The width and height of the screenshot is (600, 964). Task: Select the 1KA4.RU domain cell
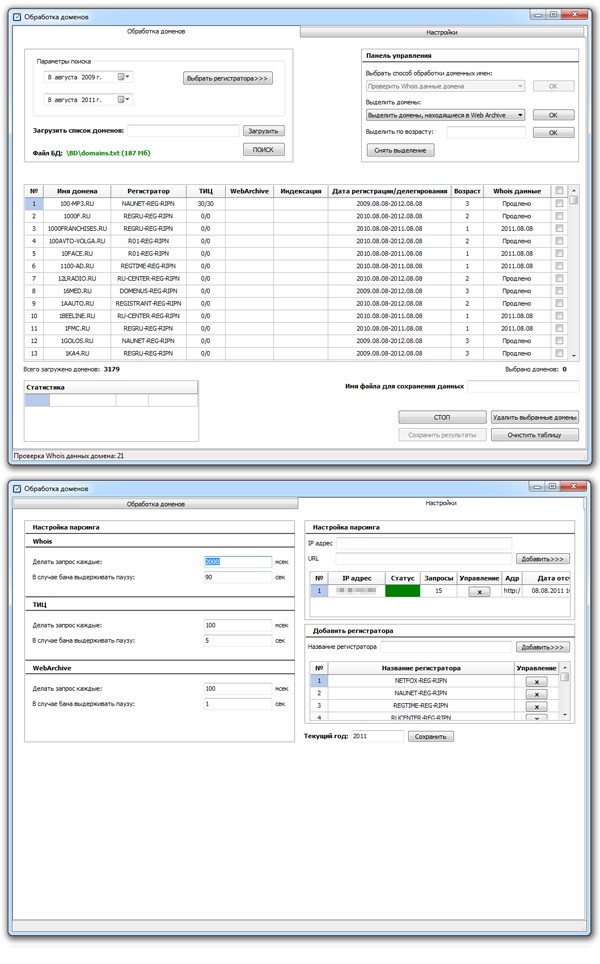point(77,354)
